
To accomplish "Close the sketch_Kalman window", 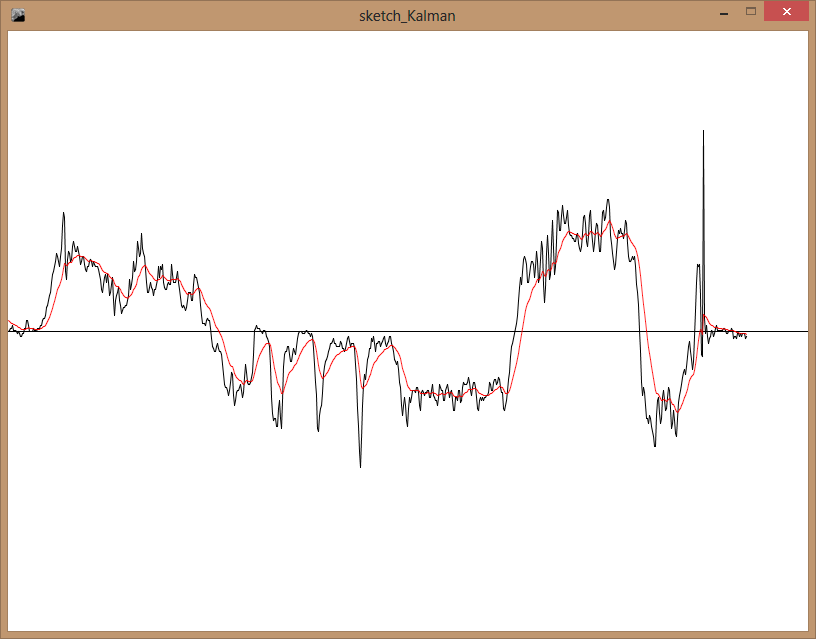I will (x=787, y=12).
